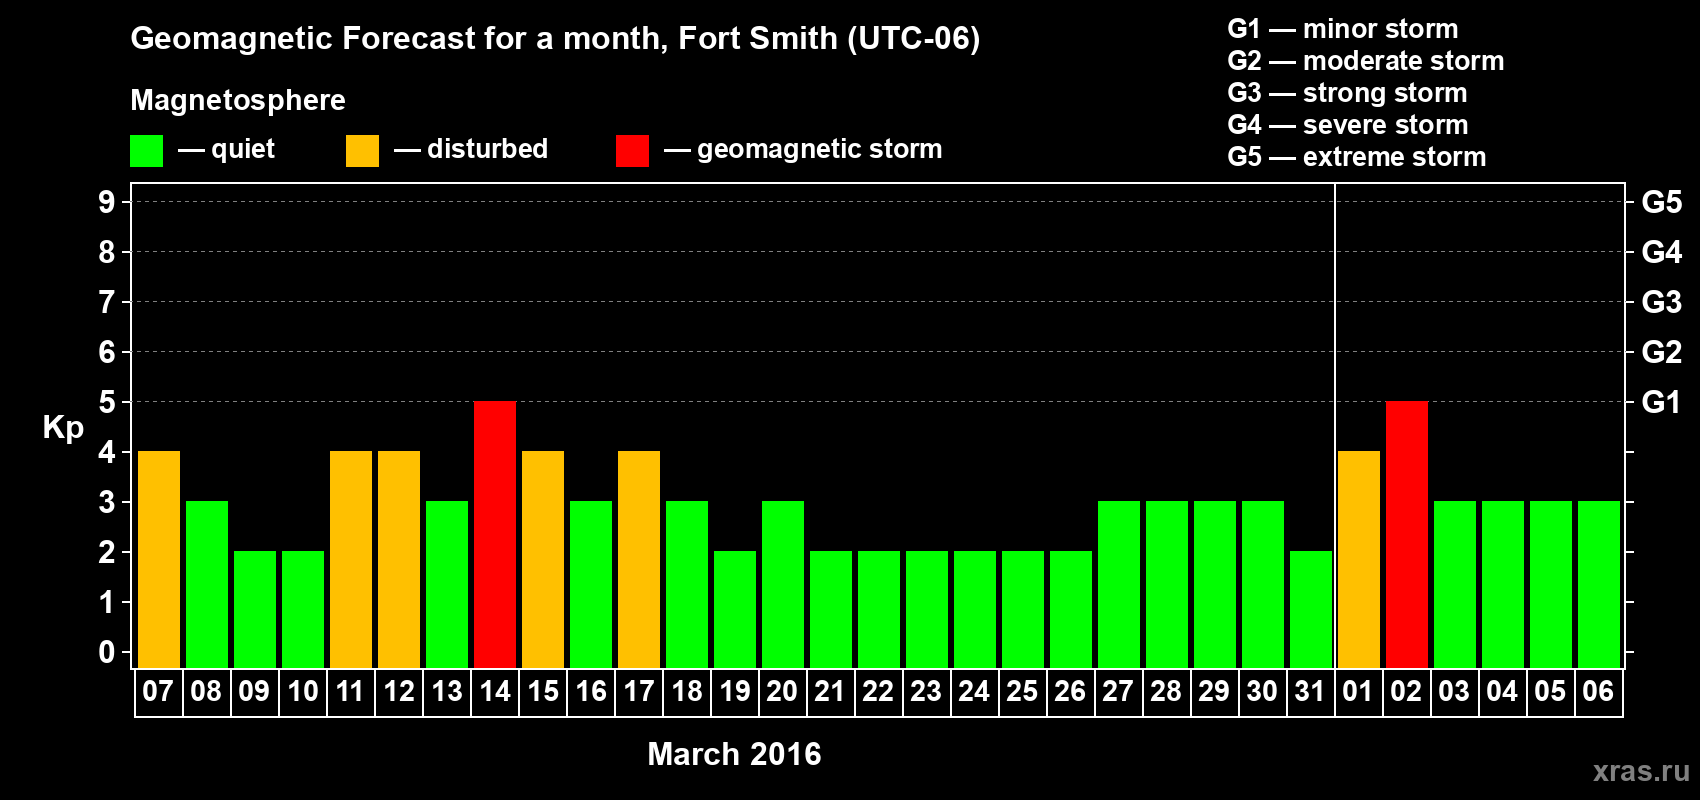Click the red geomagnetic storm legend swatch
The height and width of the screenshot is (800, 1700).
click(x=632, y=151)
